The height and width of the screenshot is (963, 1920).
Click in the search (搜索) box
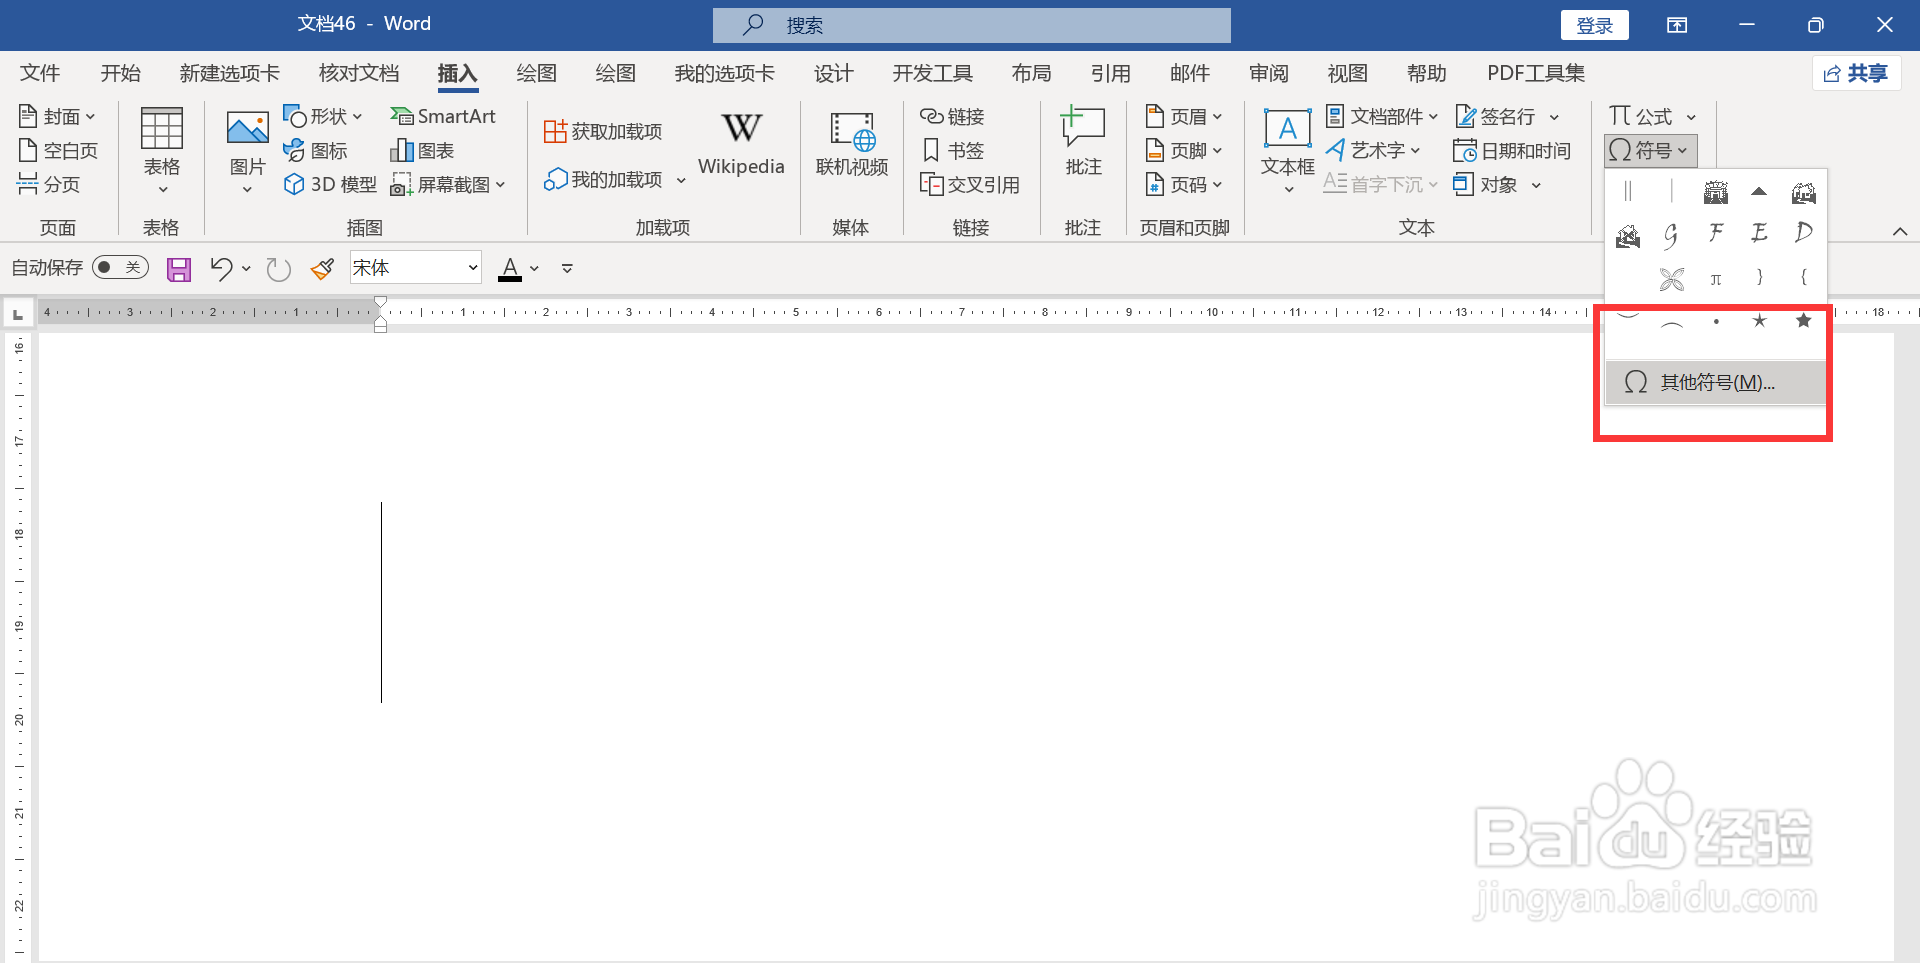[x=971, y=25]
